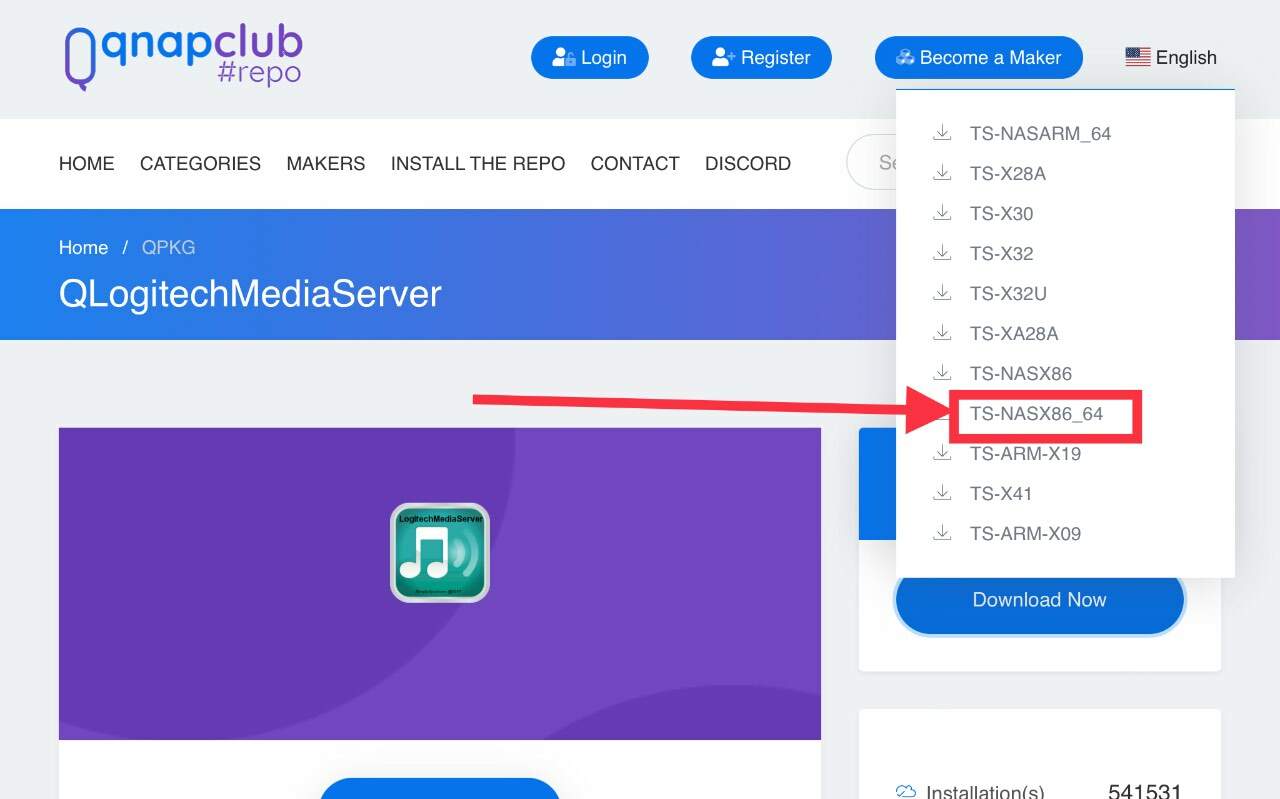Click the Installation(s) label
Screen dimensions: 1280x799
pos(985,792)
